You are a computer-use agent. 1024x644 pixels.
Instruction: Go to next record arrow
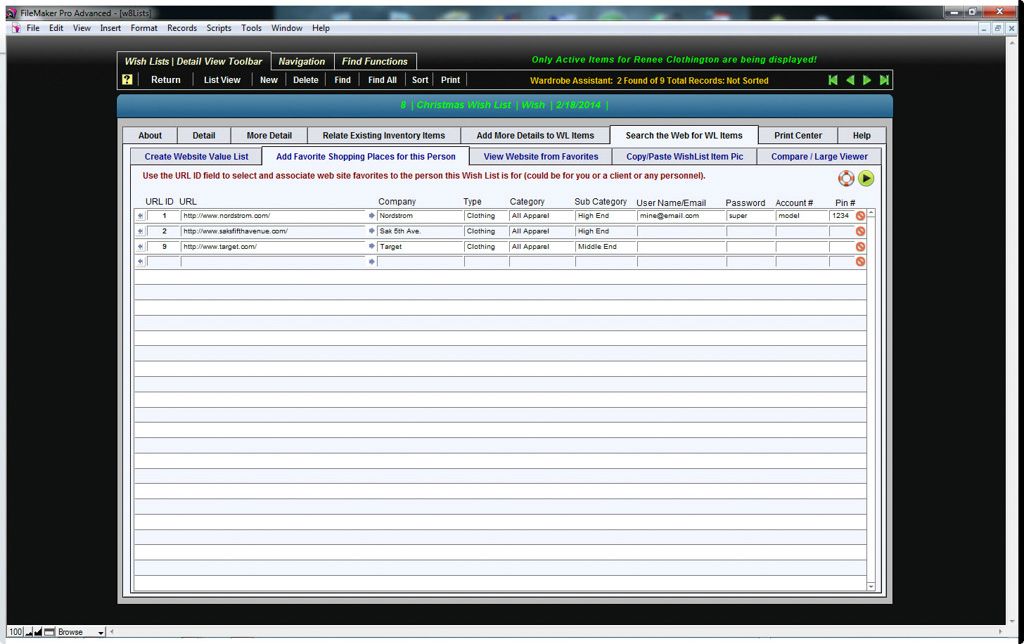coord(867,80)
